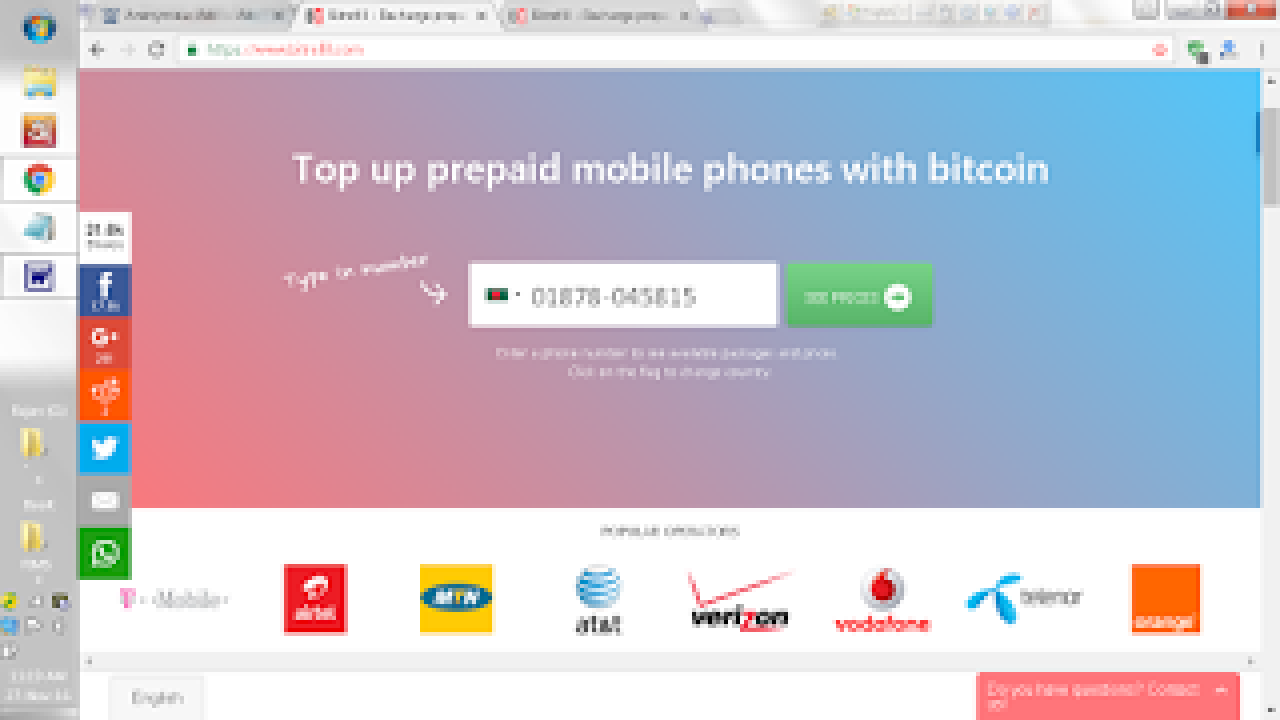Share by email envelope icon
The width and height of the screenshot is (1280, 720).
coord(105,500)
